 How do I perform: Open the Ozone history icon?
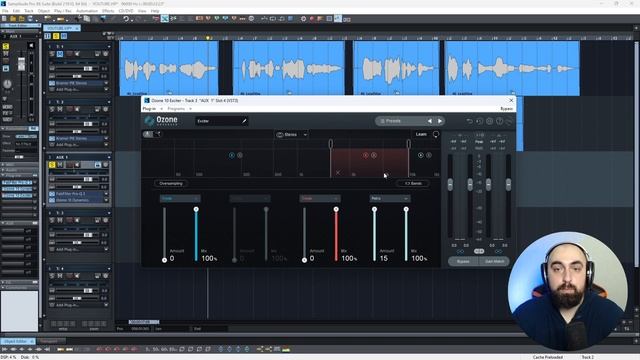480,121
